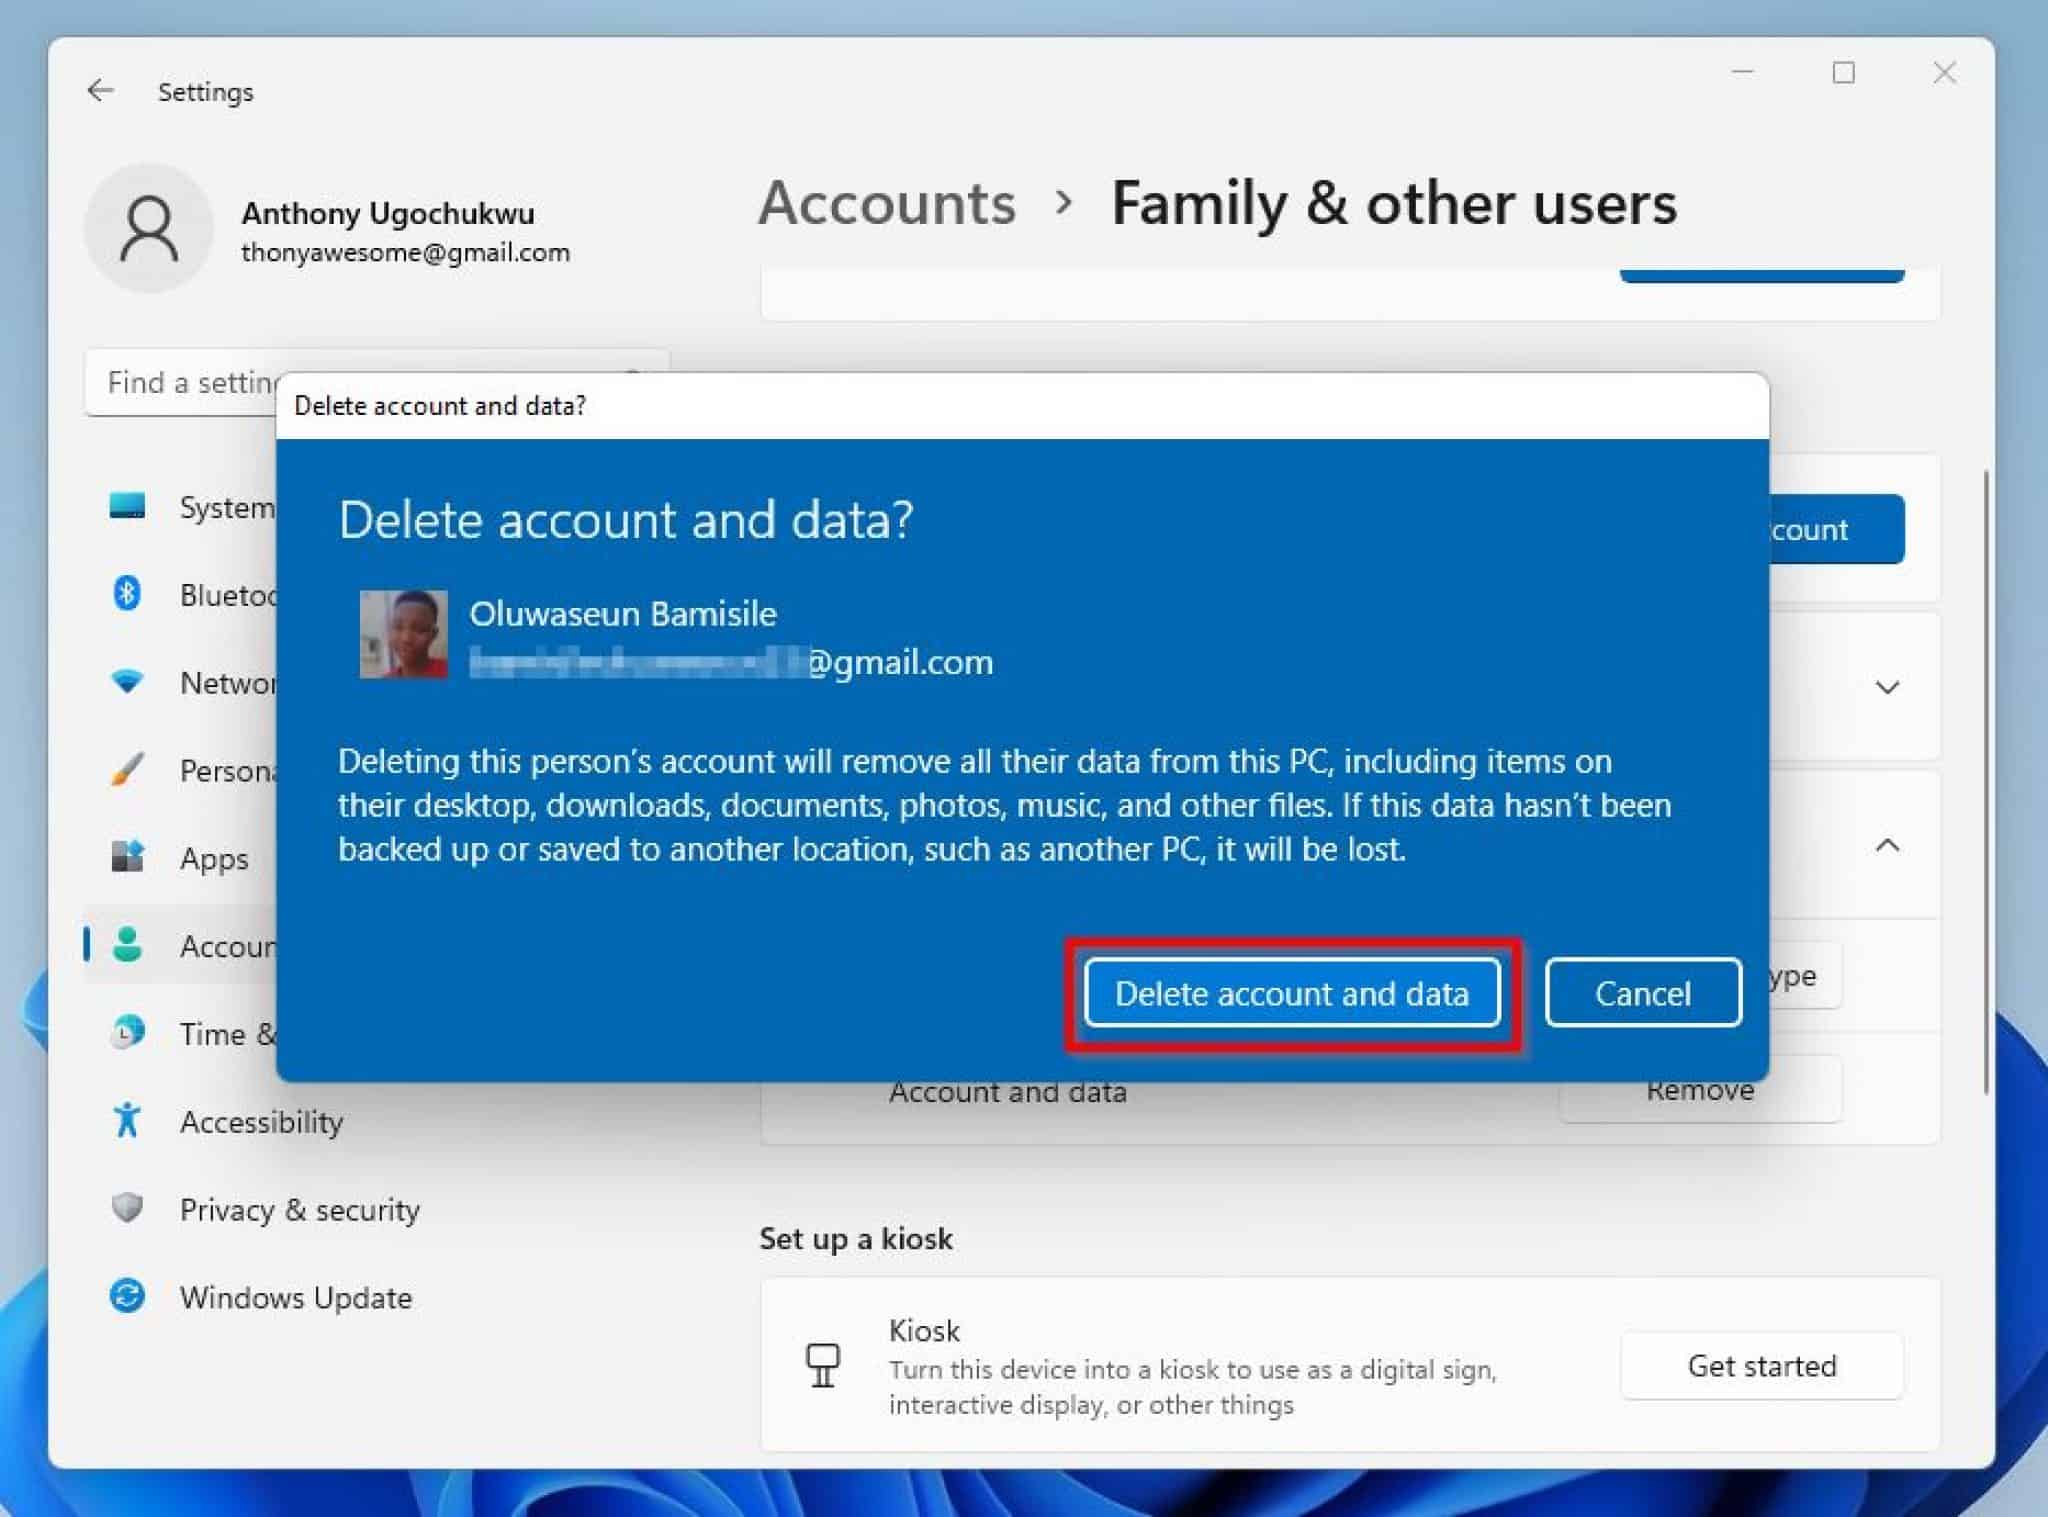Expand the collapsed account section chevron
Image resolution: width=2048 pixels, height=1517 pixels.
click(x=1888, y=687)
